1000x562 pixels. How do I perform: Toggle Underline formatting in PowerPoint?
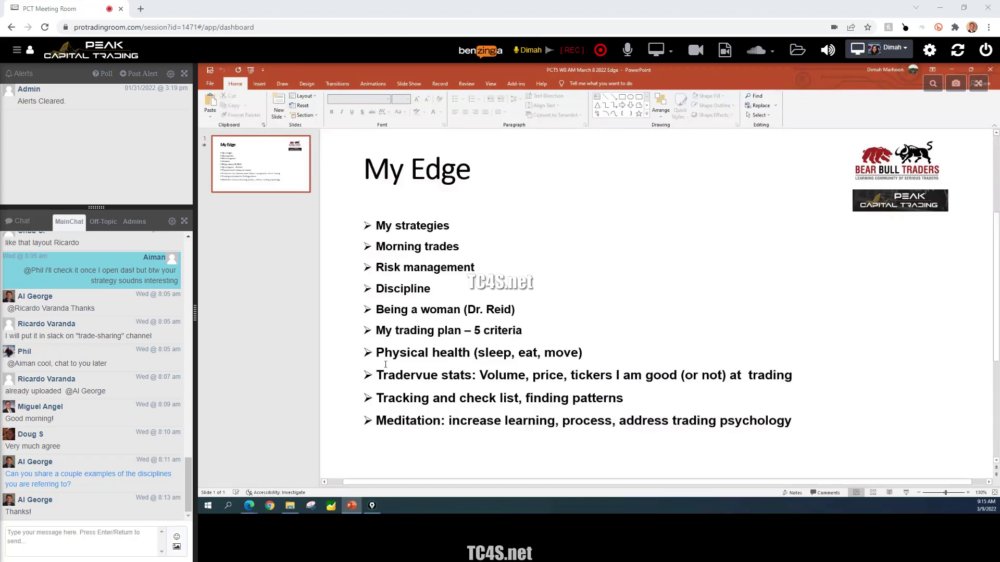click(x=352, y=112)
